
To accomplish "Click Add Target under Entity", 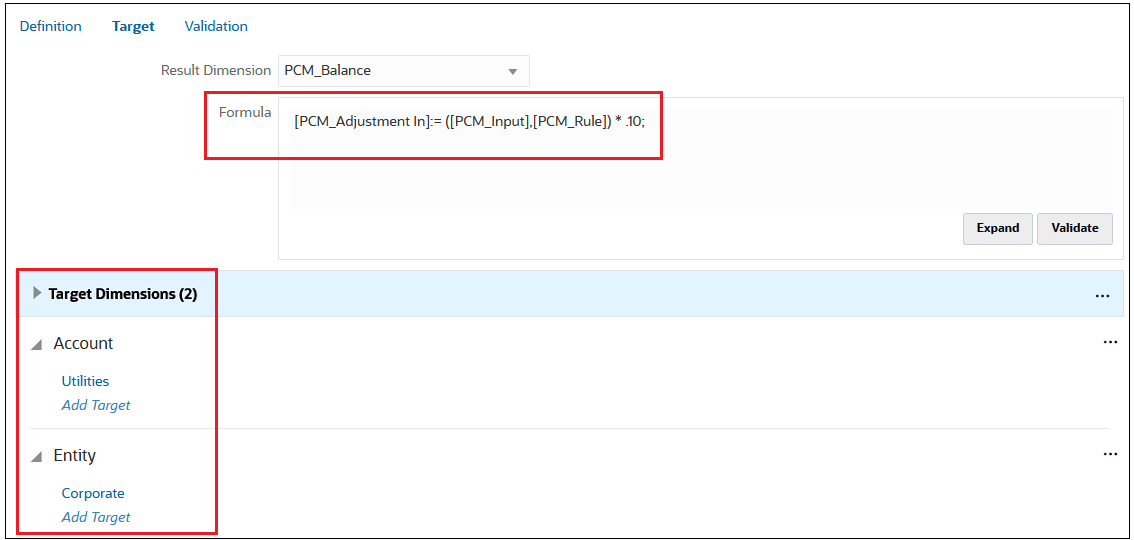I will 96,517.
